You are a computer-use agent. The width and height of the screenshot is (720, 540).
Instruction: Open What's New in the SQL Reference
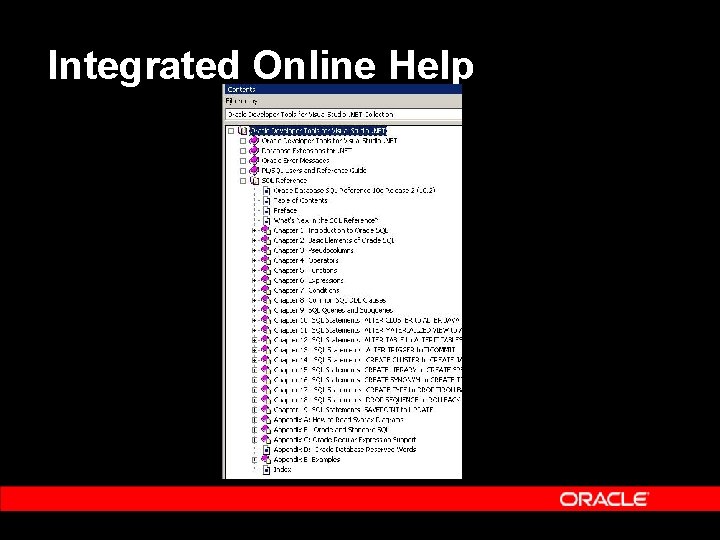pos(326,221)
